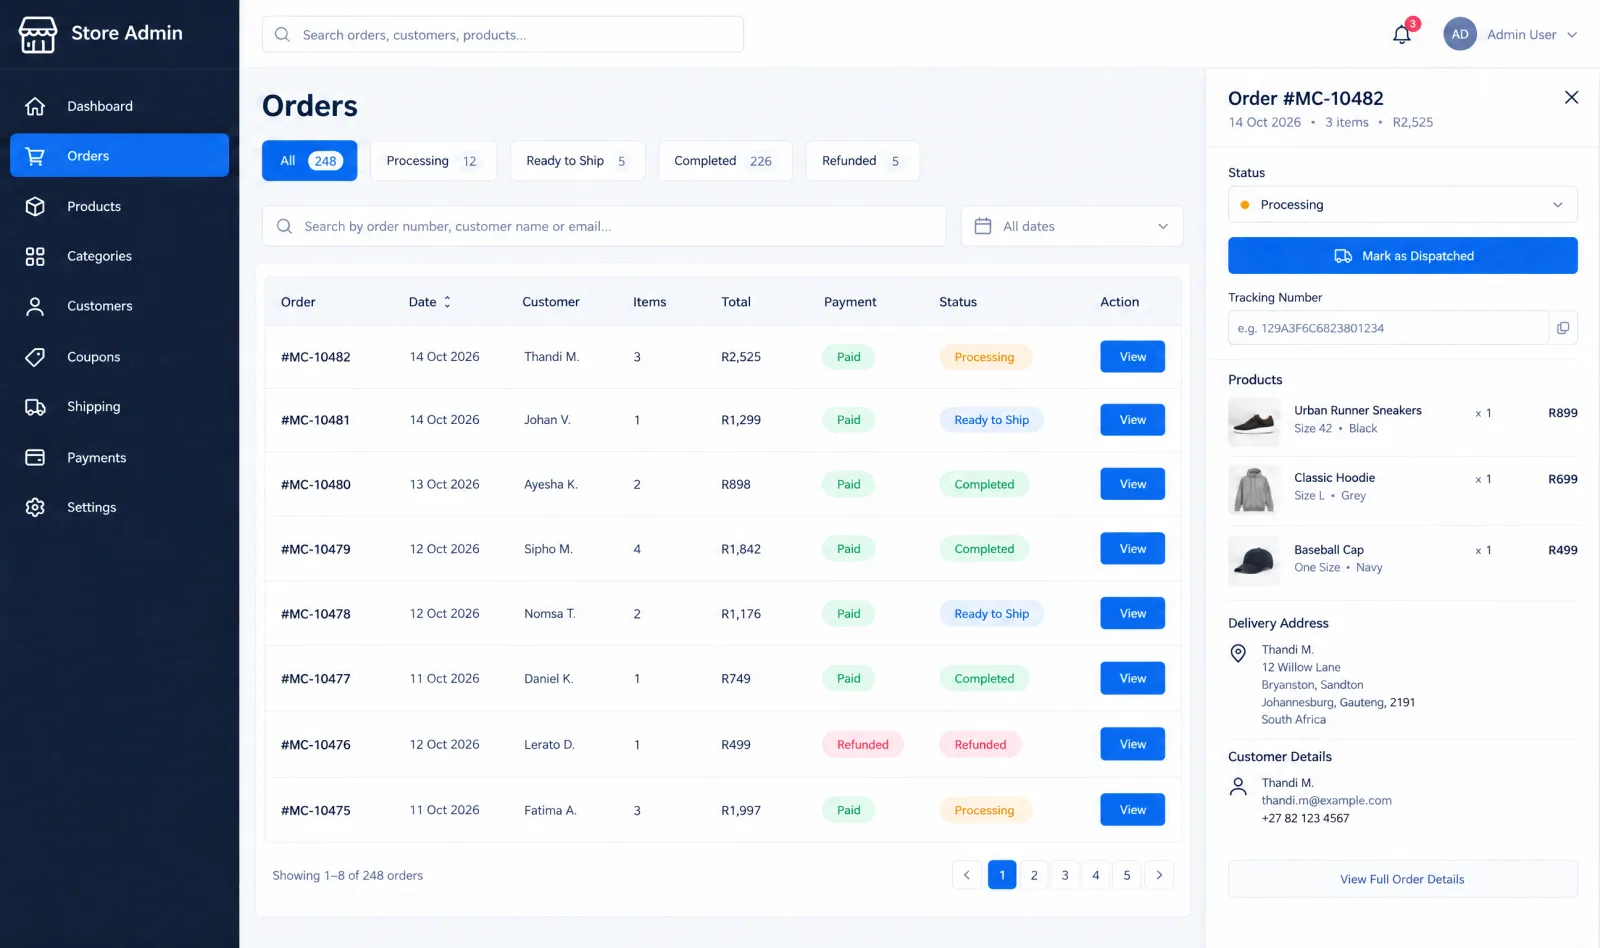The width and height of the screenshot is (1600, 948).
Task: Click Refunded payment badge for Lerato D.
Action: tap(863, 745)
